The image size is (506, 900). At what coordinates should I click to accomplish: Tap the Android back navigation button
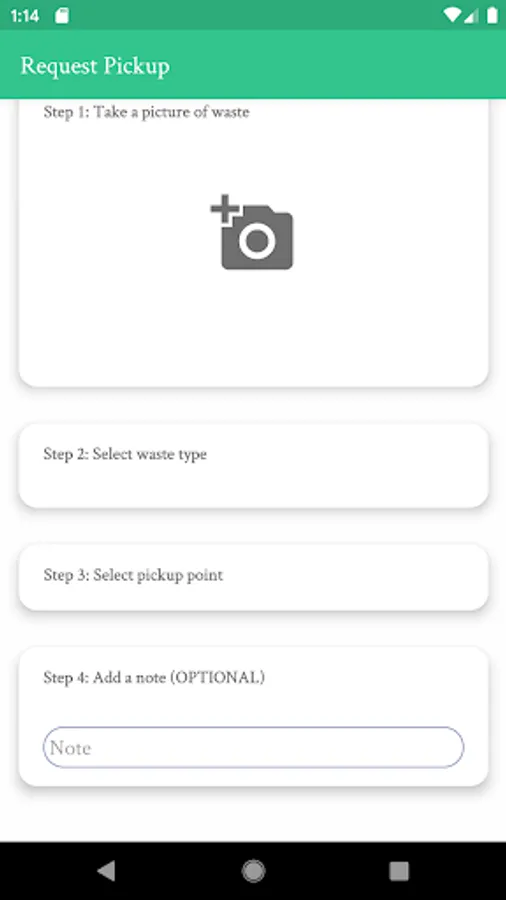coord(107,871)
